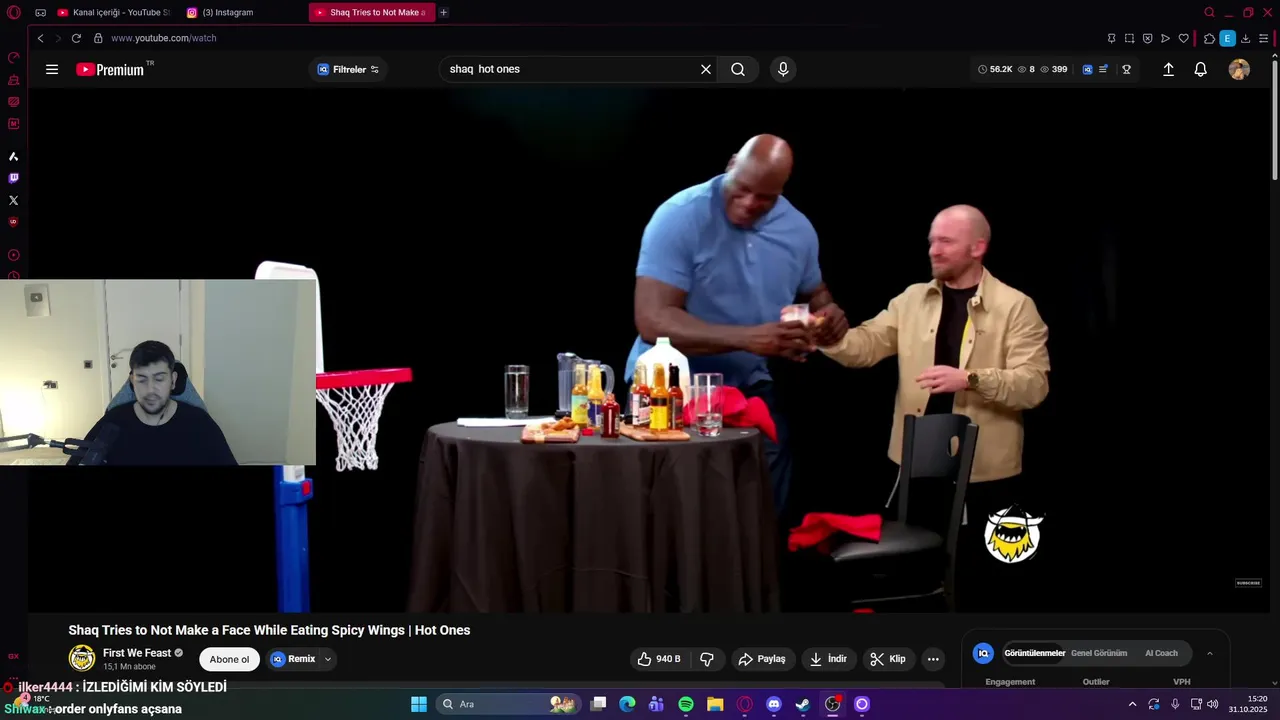This screenshot has height=720, width=1280.
Task: Subscribe with the 'Abone ol' button
Action: [x=229, y=659]
